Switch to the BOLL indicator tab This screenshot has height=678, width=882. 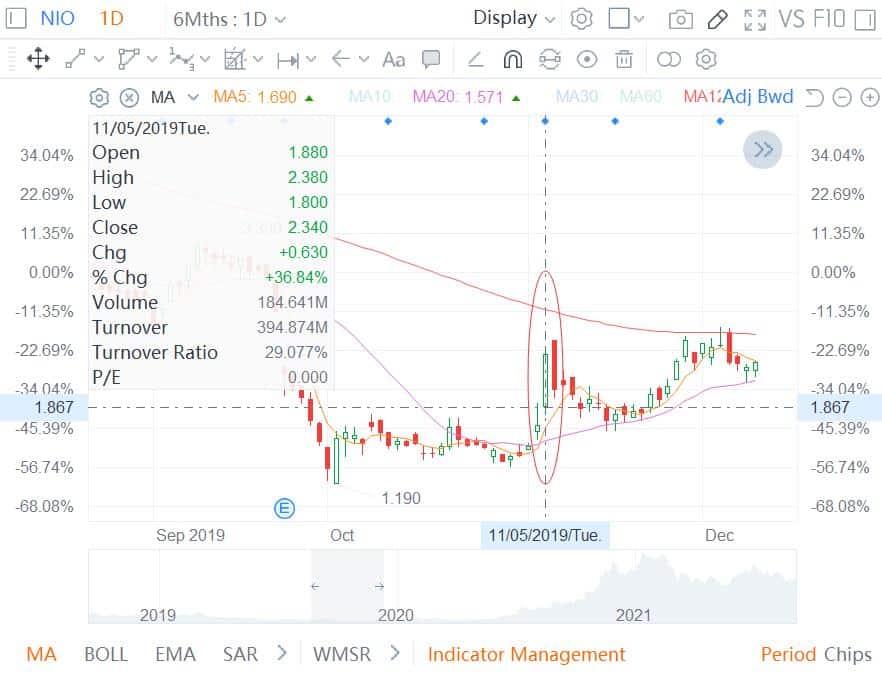click(x=106, y=654)
